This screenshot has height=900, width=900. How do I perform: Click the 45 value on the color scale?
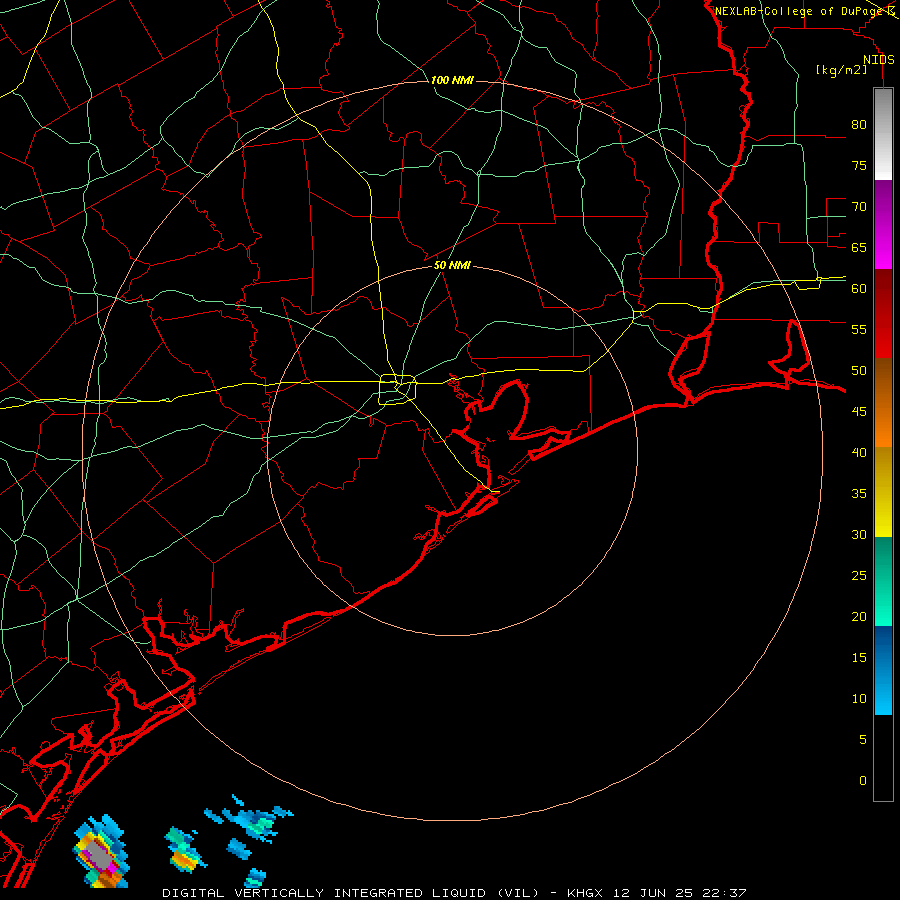pyautogui.click(x=859, y=412)
